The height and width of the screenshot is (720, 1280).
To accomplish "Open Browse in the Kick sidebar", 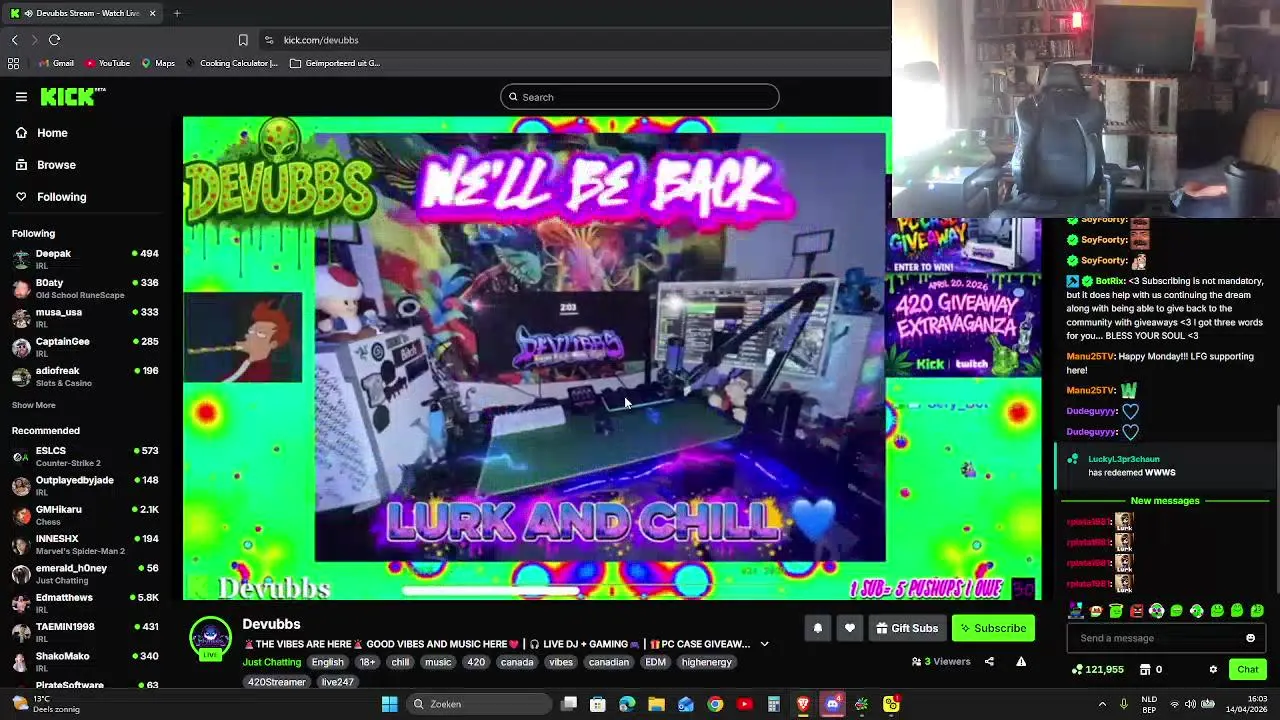I will coord(46,165).
